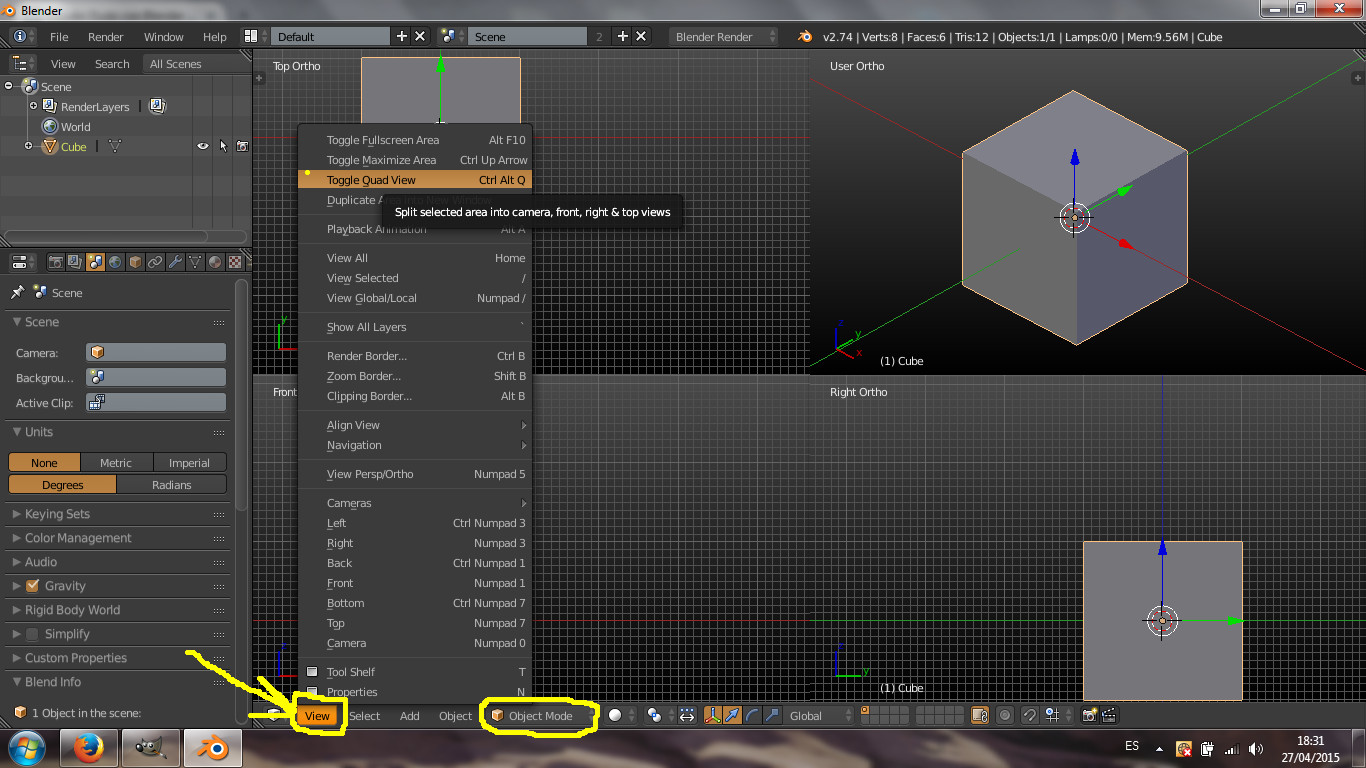Open the Windows Start menu
Screen dimensions: 1366x768
tap(26, 747)
